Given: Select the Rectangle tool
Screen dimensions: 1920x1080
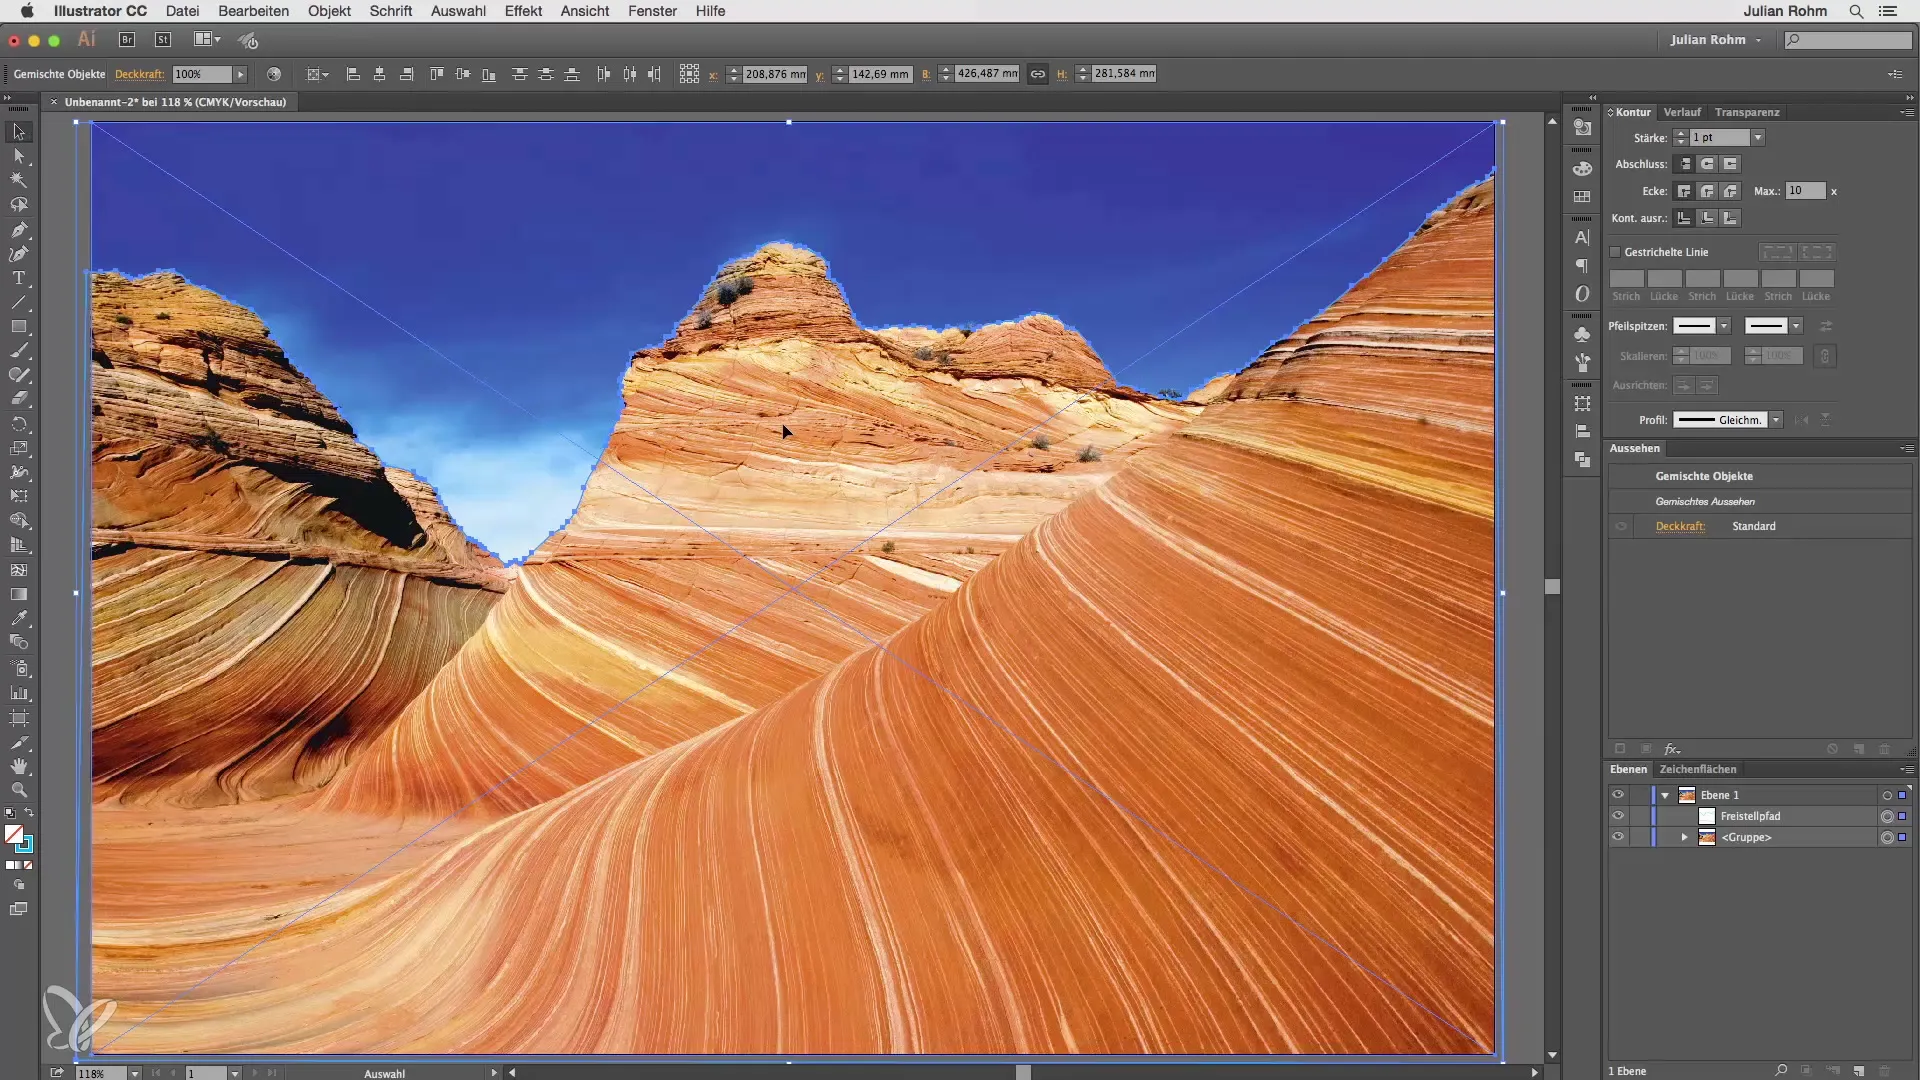Looking at the screenshot, I should (18, 327).
